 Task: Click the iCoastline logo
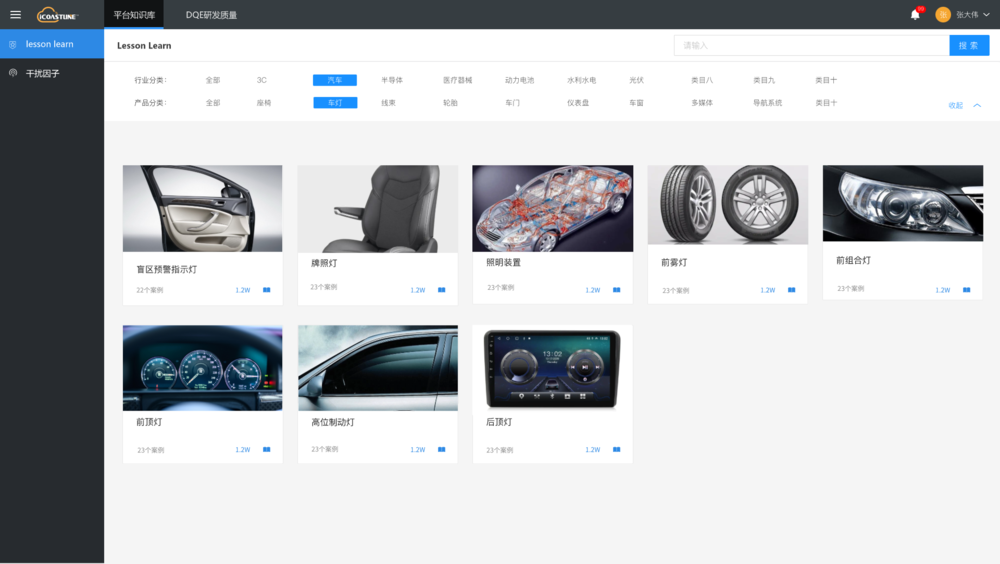coord(57,15)
